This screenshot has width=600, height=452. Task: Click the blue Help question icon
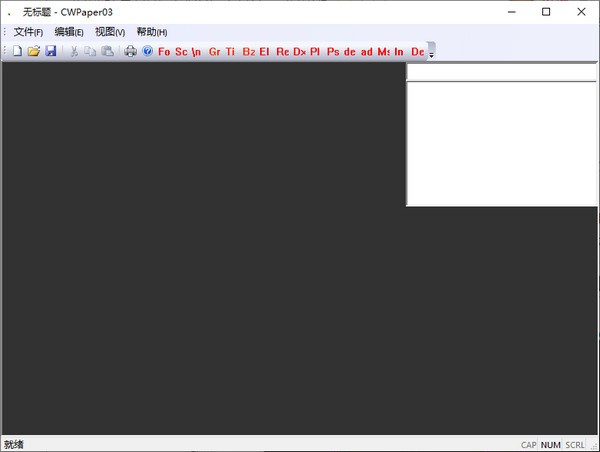pos(147,51)
